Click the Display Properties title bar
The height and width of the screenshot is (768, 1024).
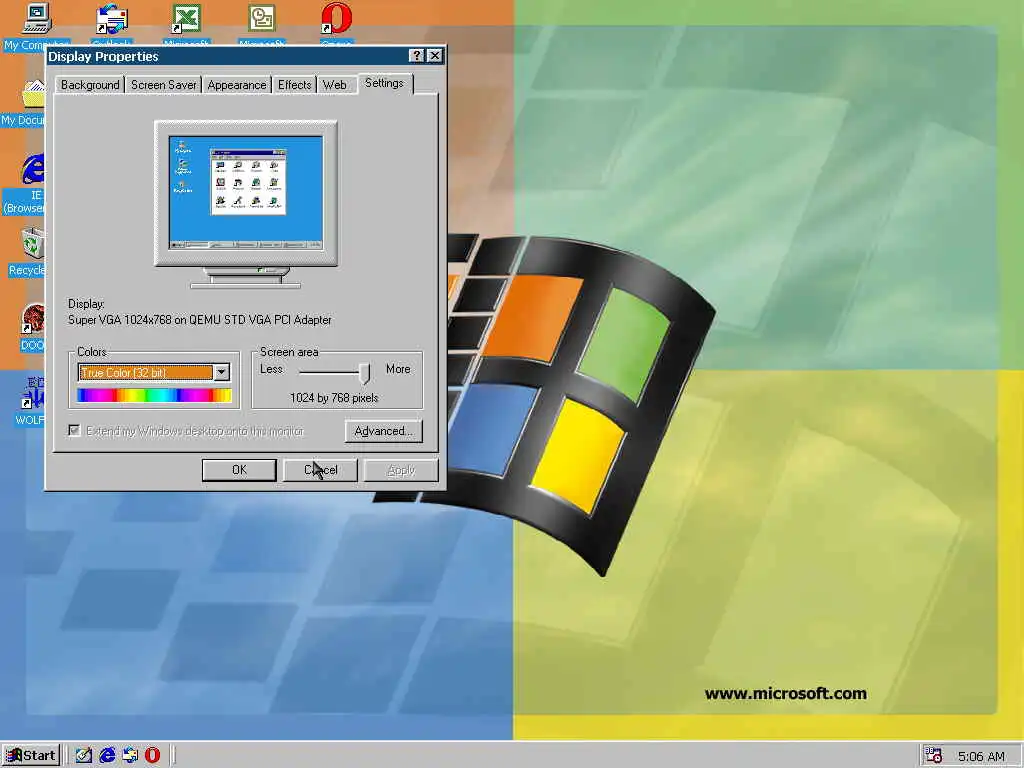coord(228,56)
